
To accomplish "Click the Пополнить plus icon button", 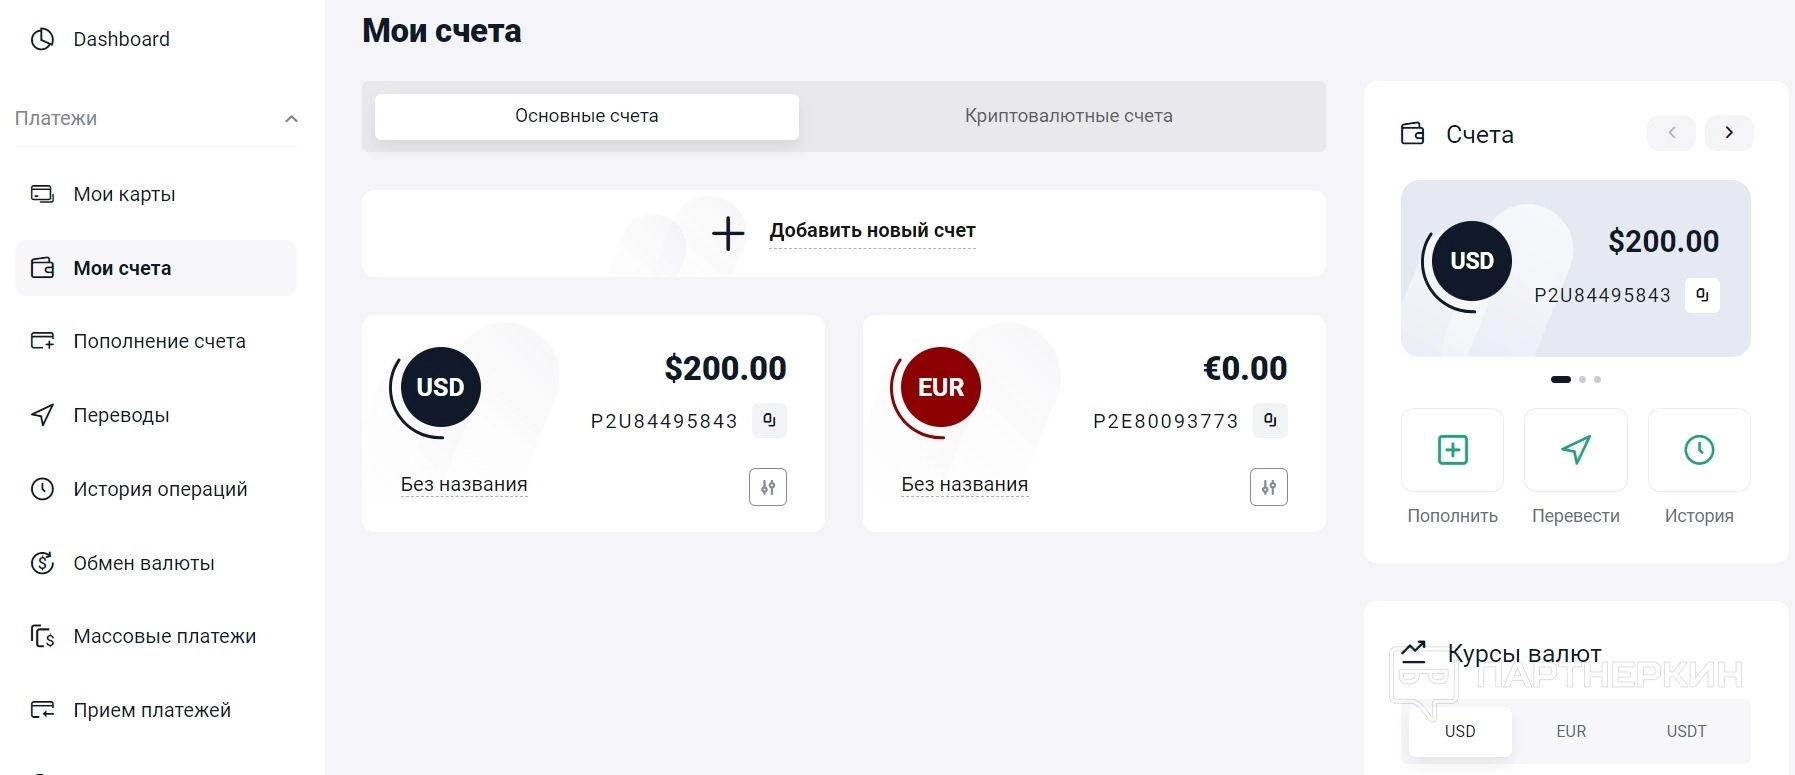I will click(x=1452, y=450).
